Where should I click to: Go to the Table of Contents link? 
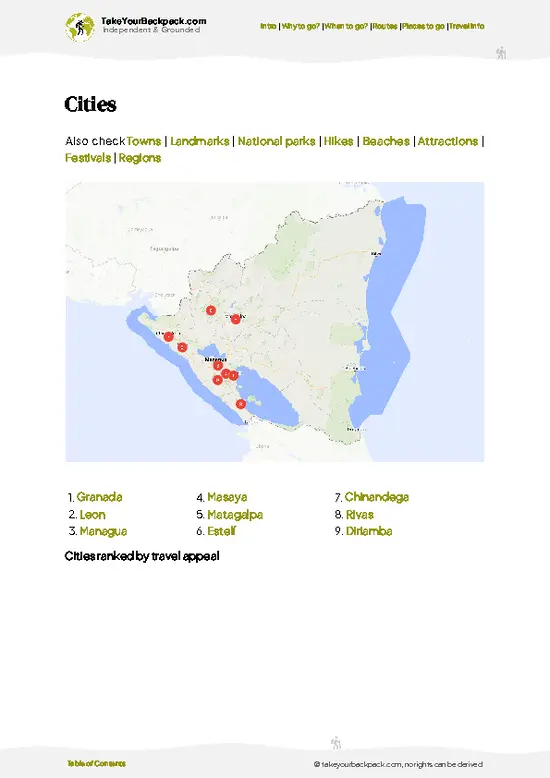point(96,764)
